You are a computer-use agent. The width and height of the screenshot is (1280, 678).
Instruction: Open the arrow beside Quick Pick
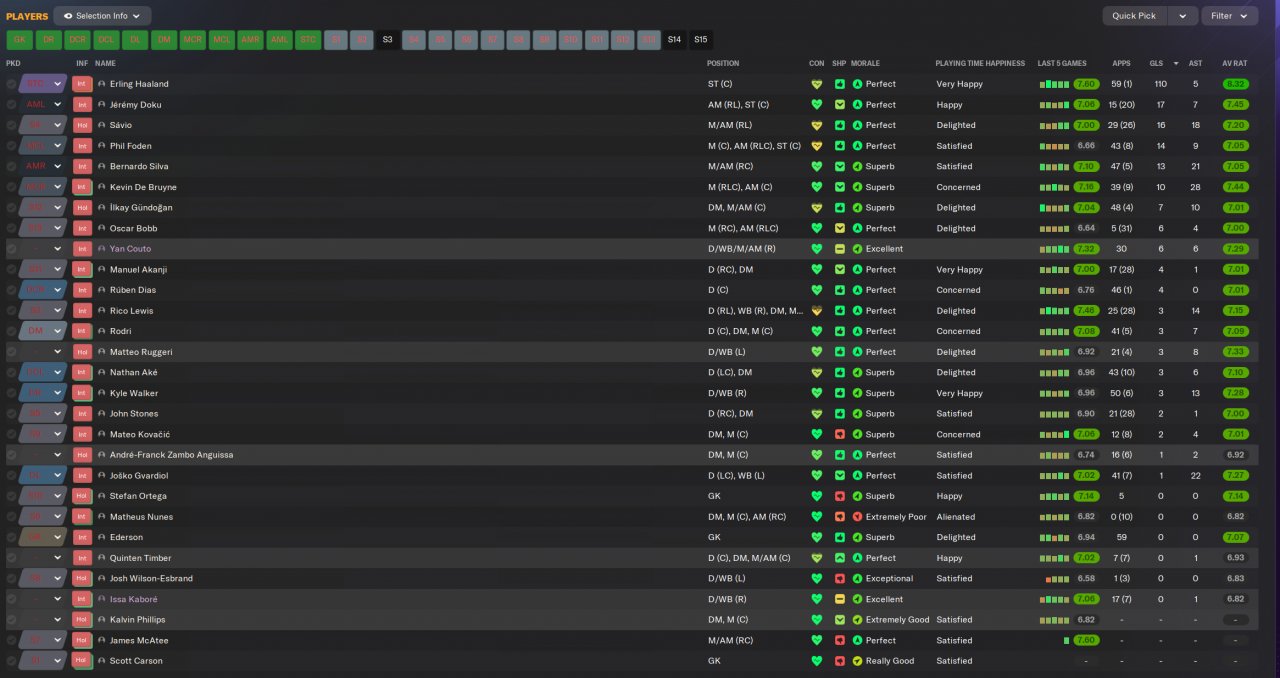point(1183,16)
